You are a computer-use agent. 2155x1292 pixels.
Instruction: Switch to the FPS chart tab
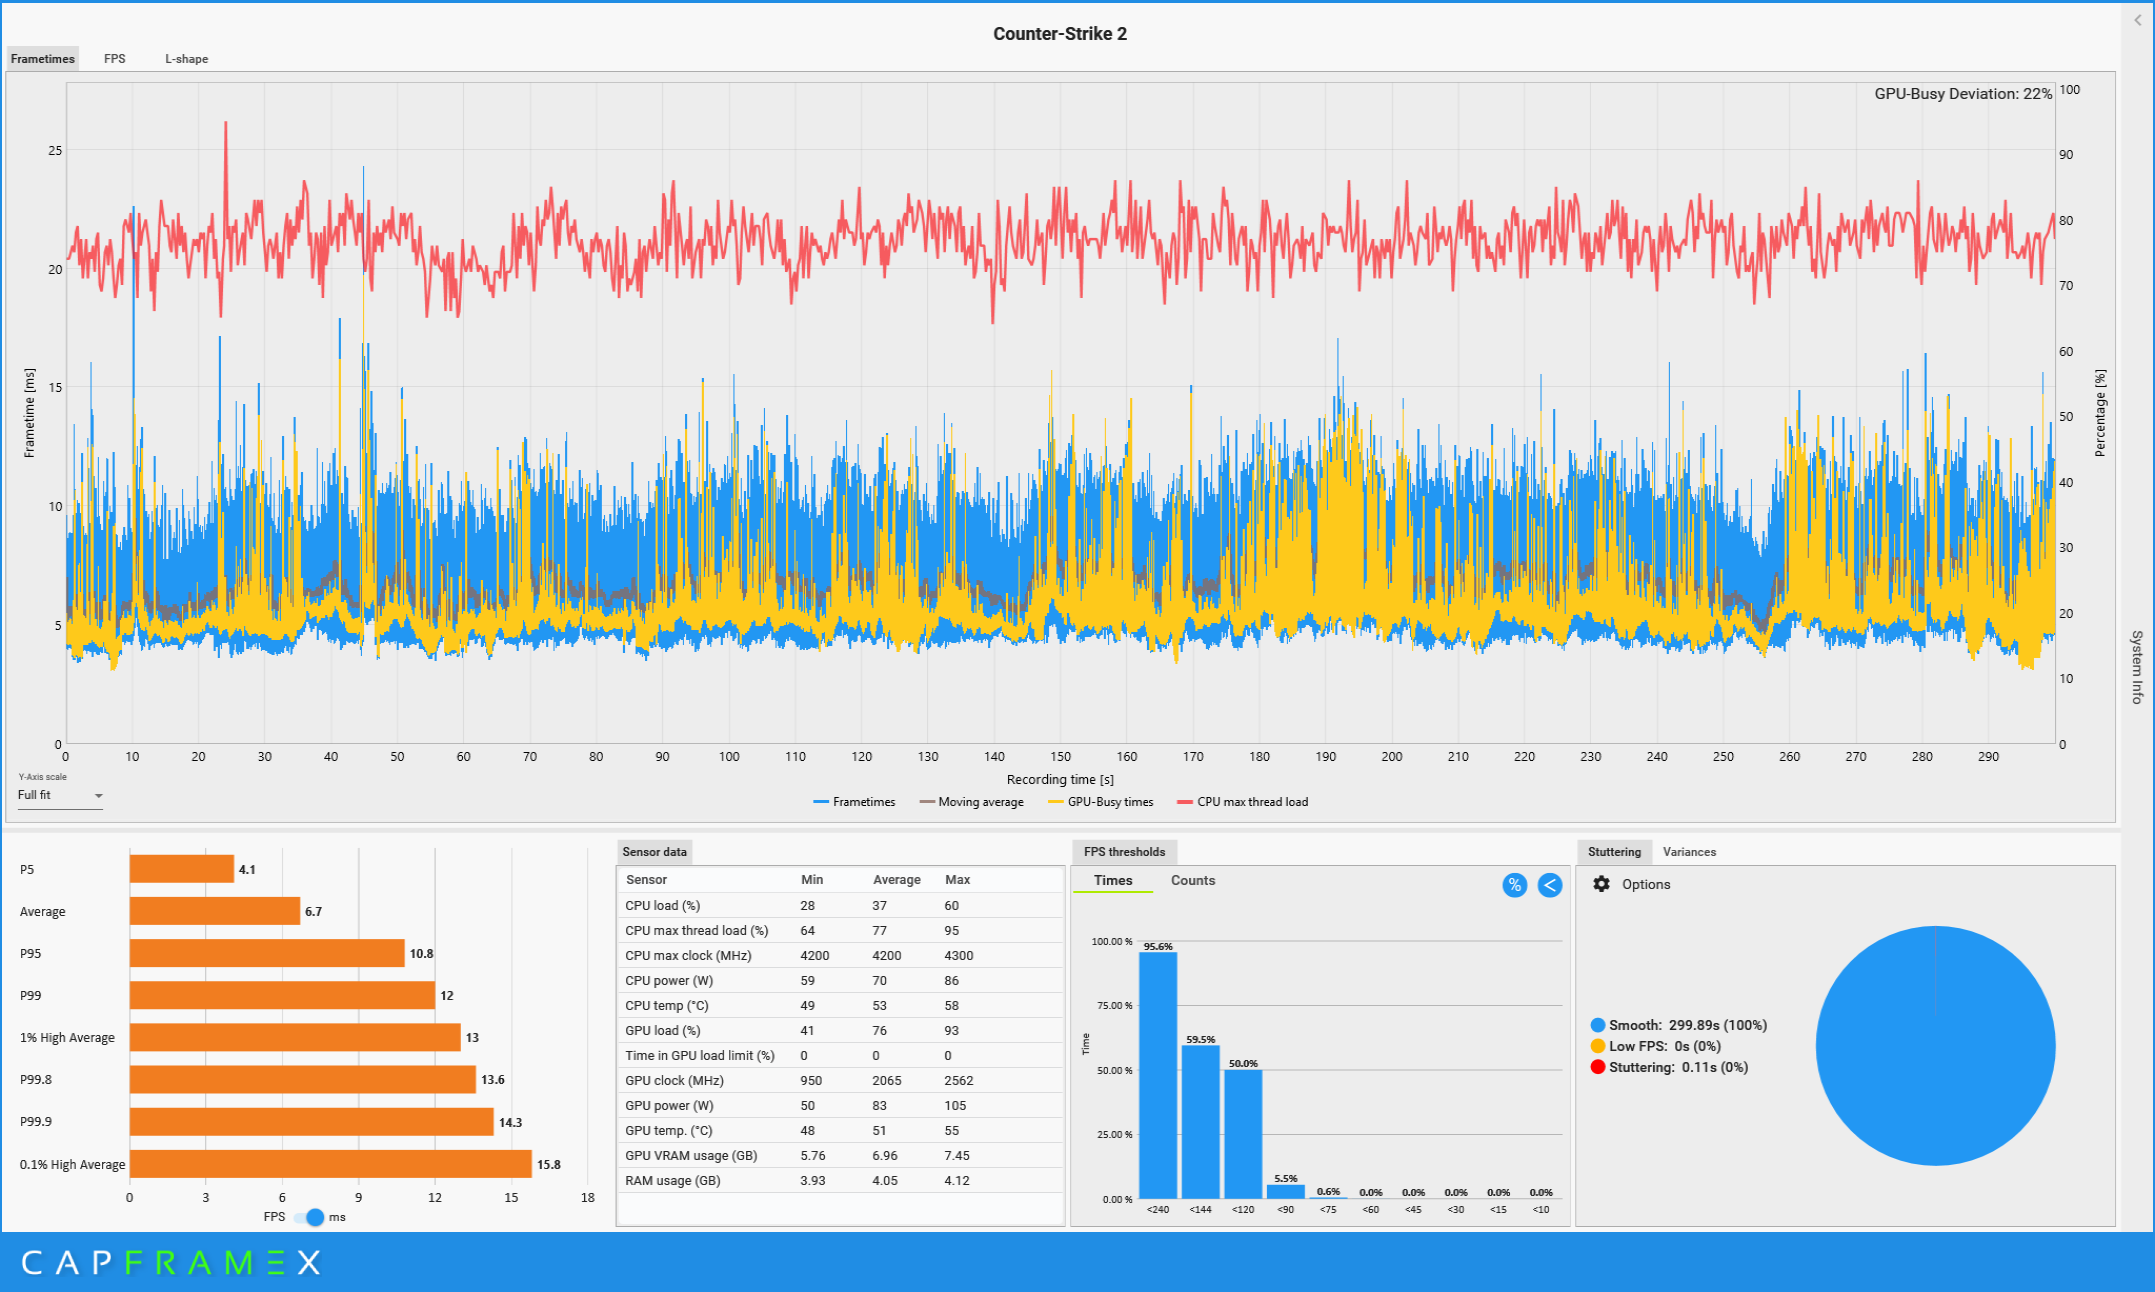(x=115, y=59)
